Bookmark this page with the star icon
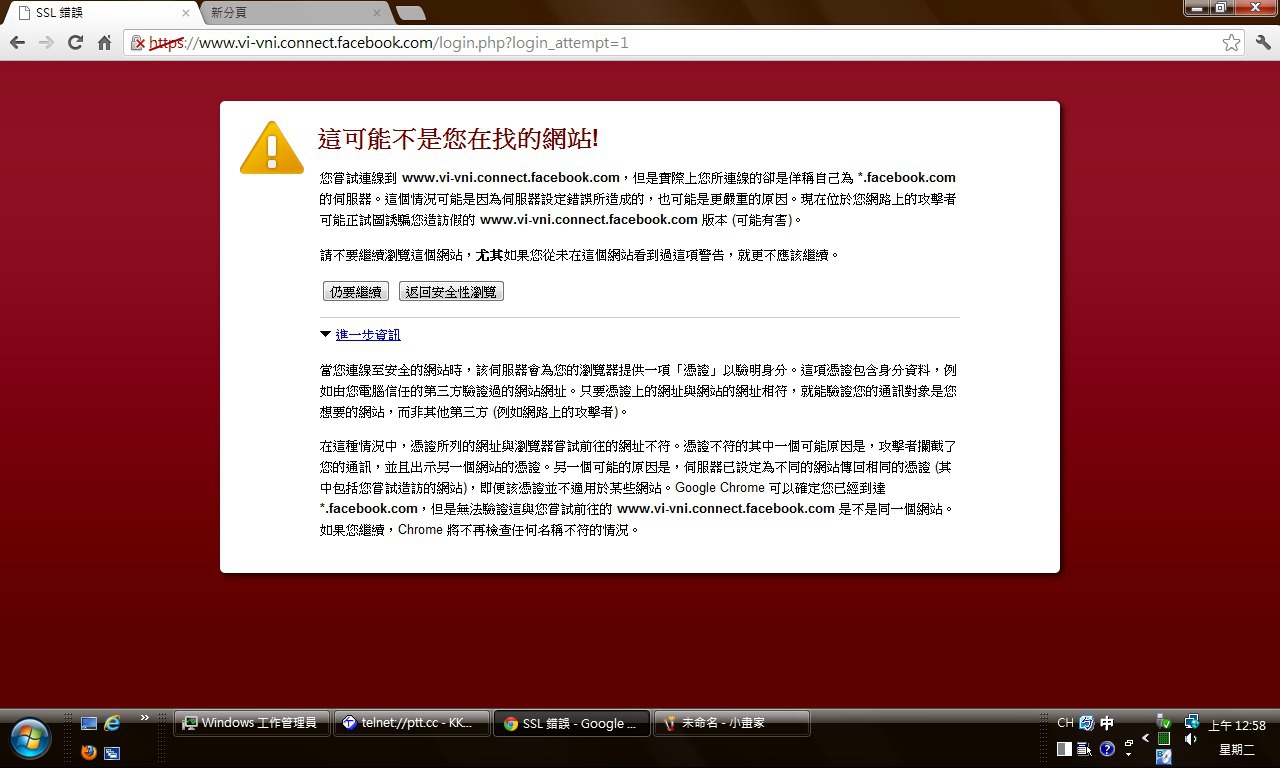Image resolution: width=1280 pixels, height=768 pixels. pos(1231,43)
